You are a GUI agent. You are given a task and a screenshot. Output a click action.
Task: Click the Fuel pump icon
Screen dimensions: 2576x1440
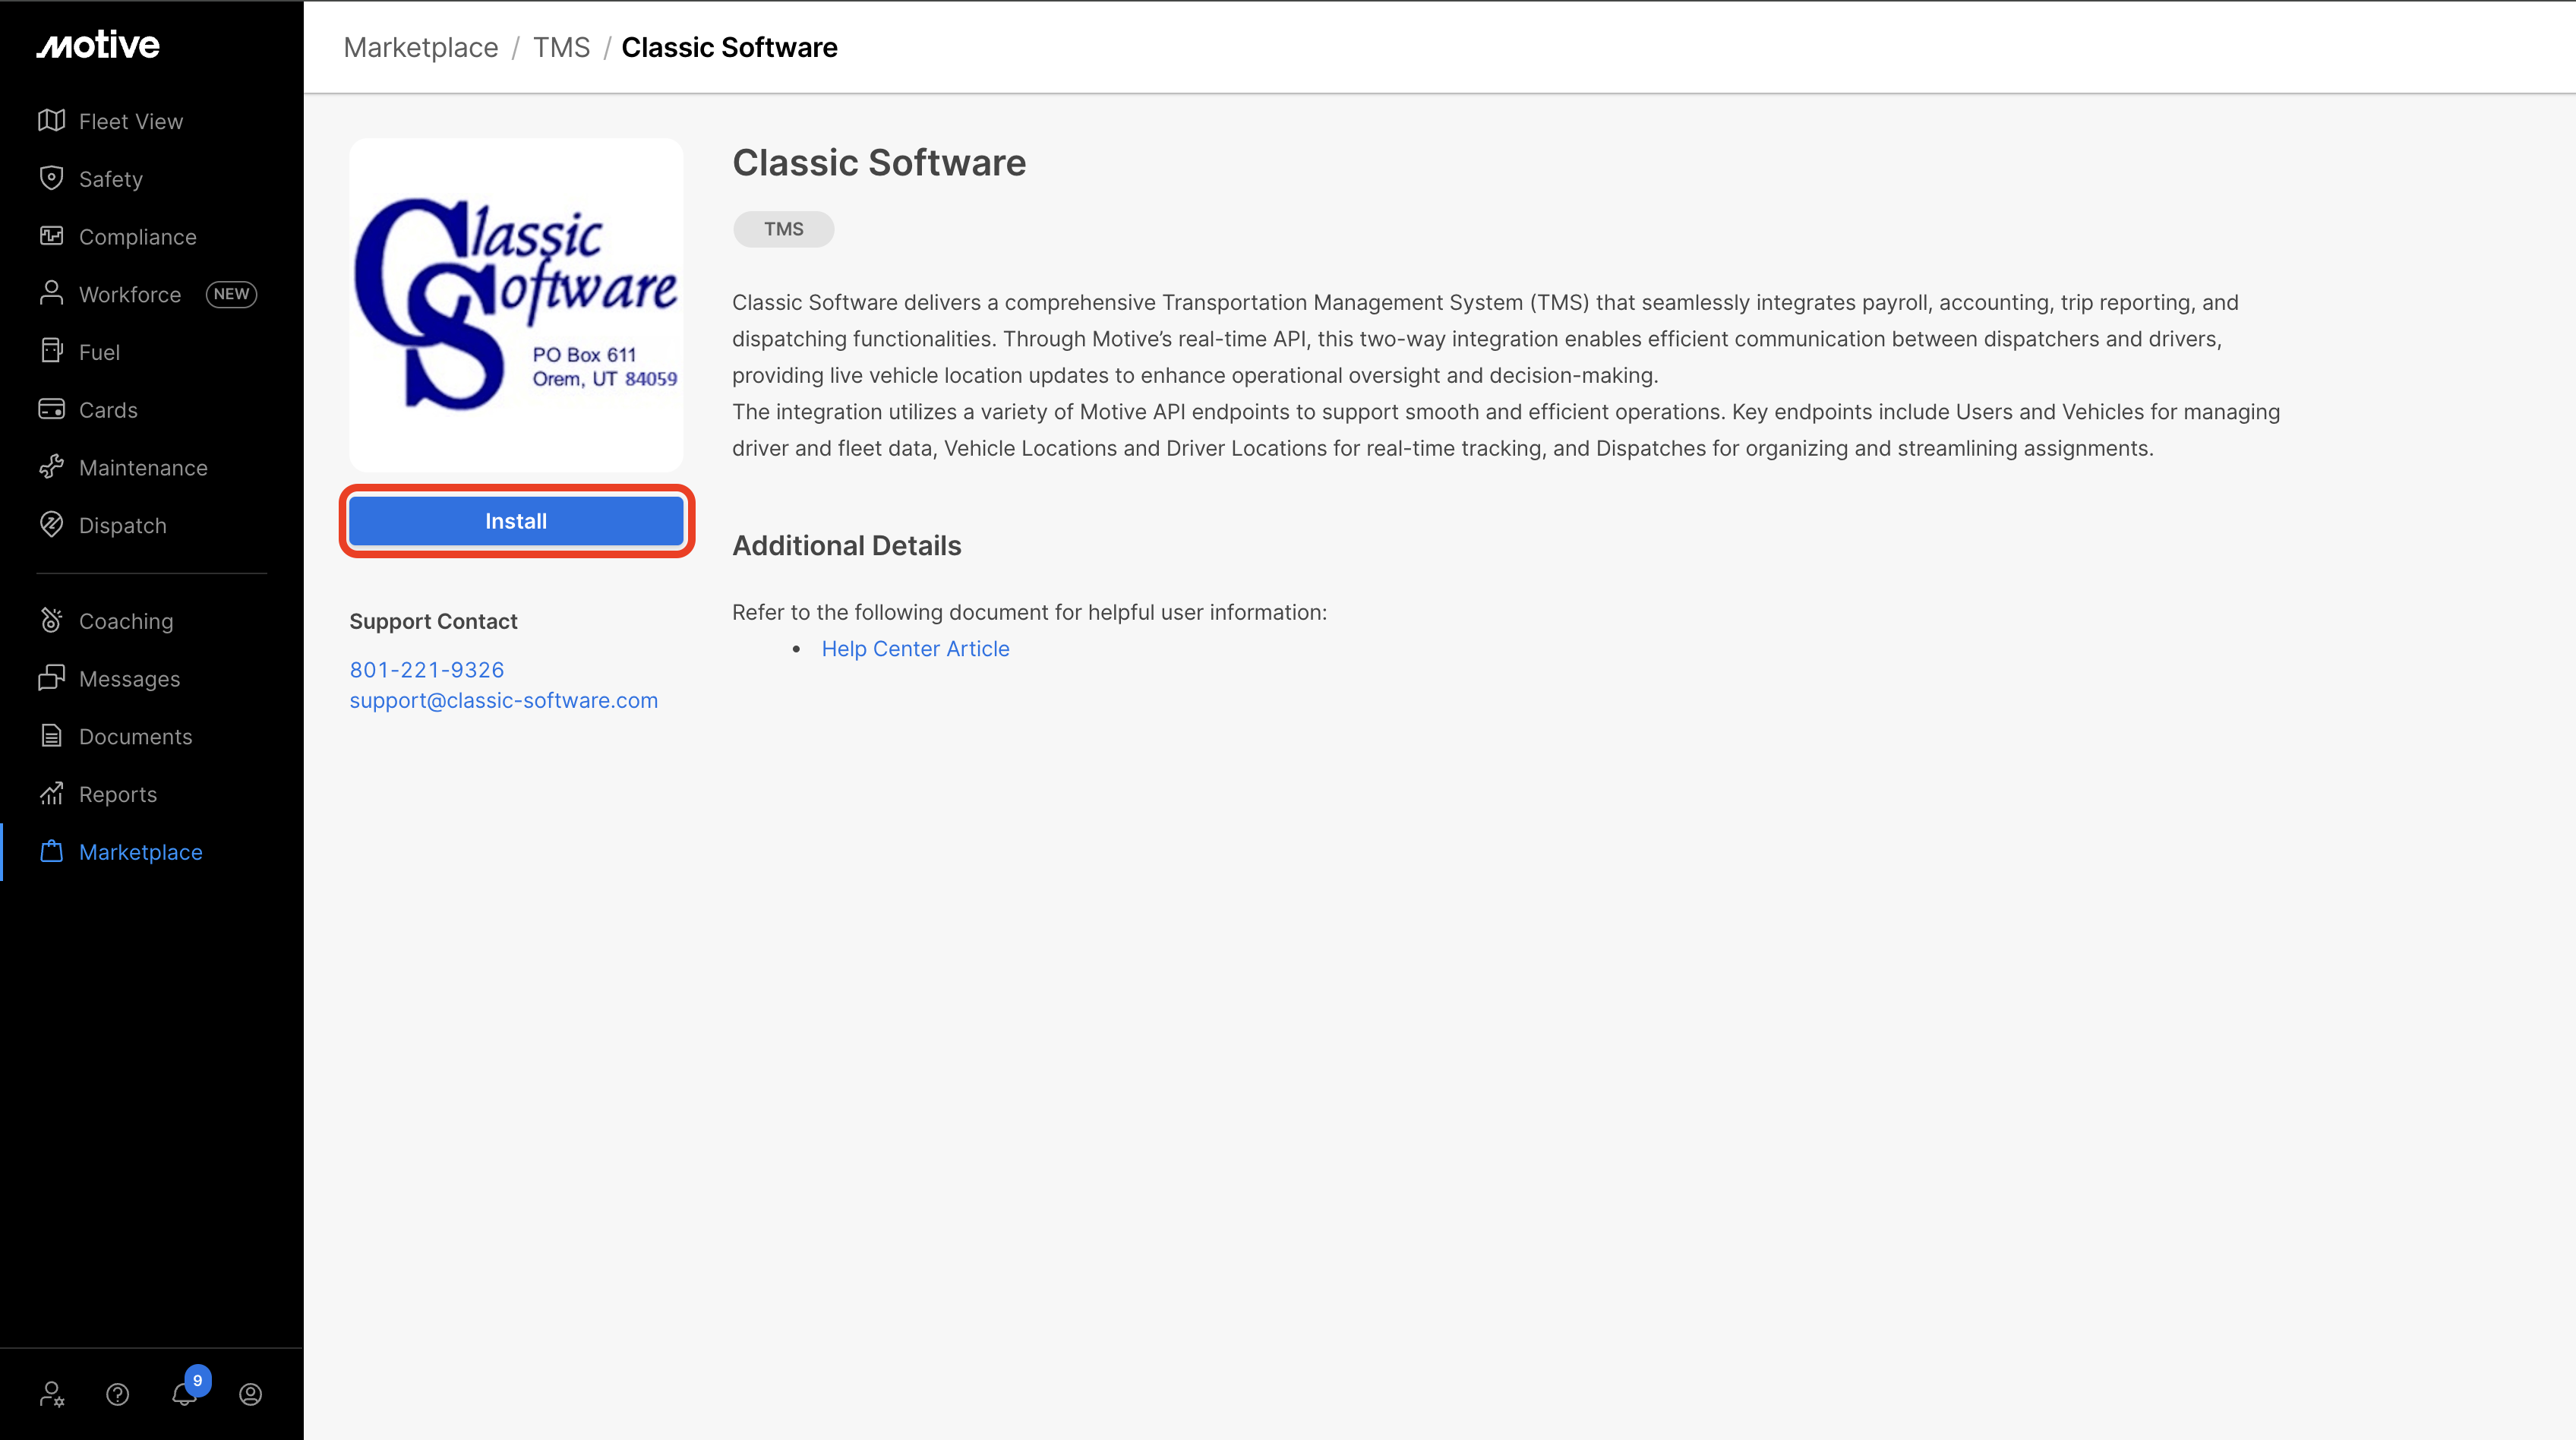pos(52,352)
